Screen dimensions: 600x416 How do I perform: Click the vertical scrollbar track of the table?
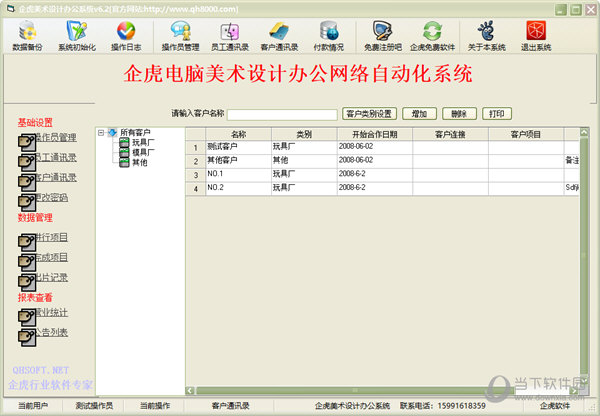click(584, 255)
